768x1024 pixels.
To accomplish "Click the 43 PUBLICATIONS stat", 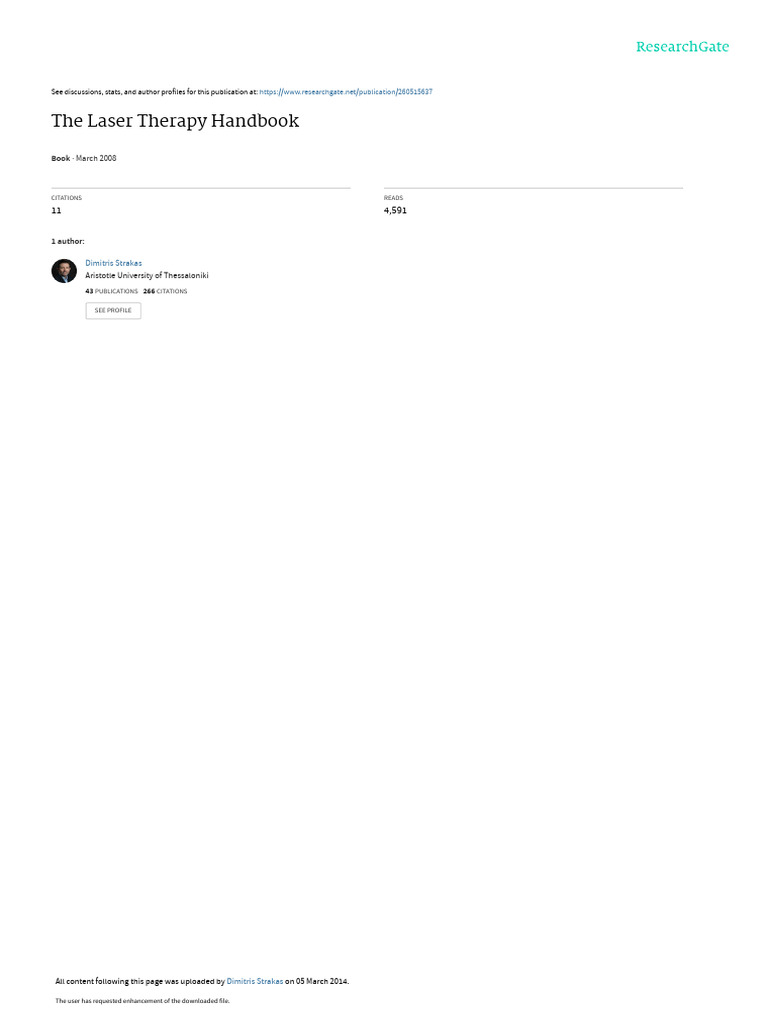I will coord(111,291).
